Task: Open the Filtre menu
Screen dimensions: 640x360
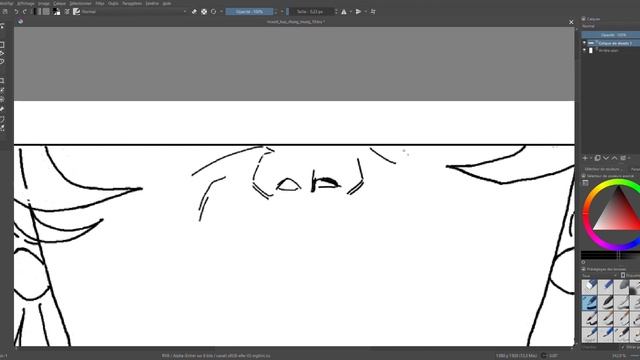Action: [100, 3]
